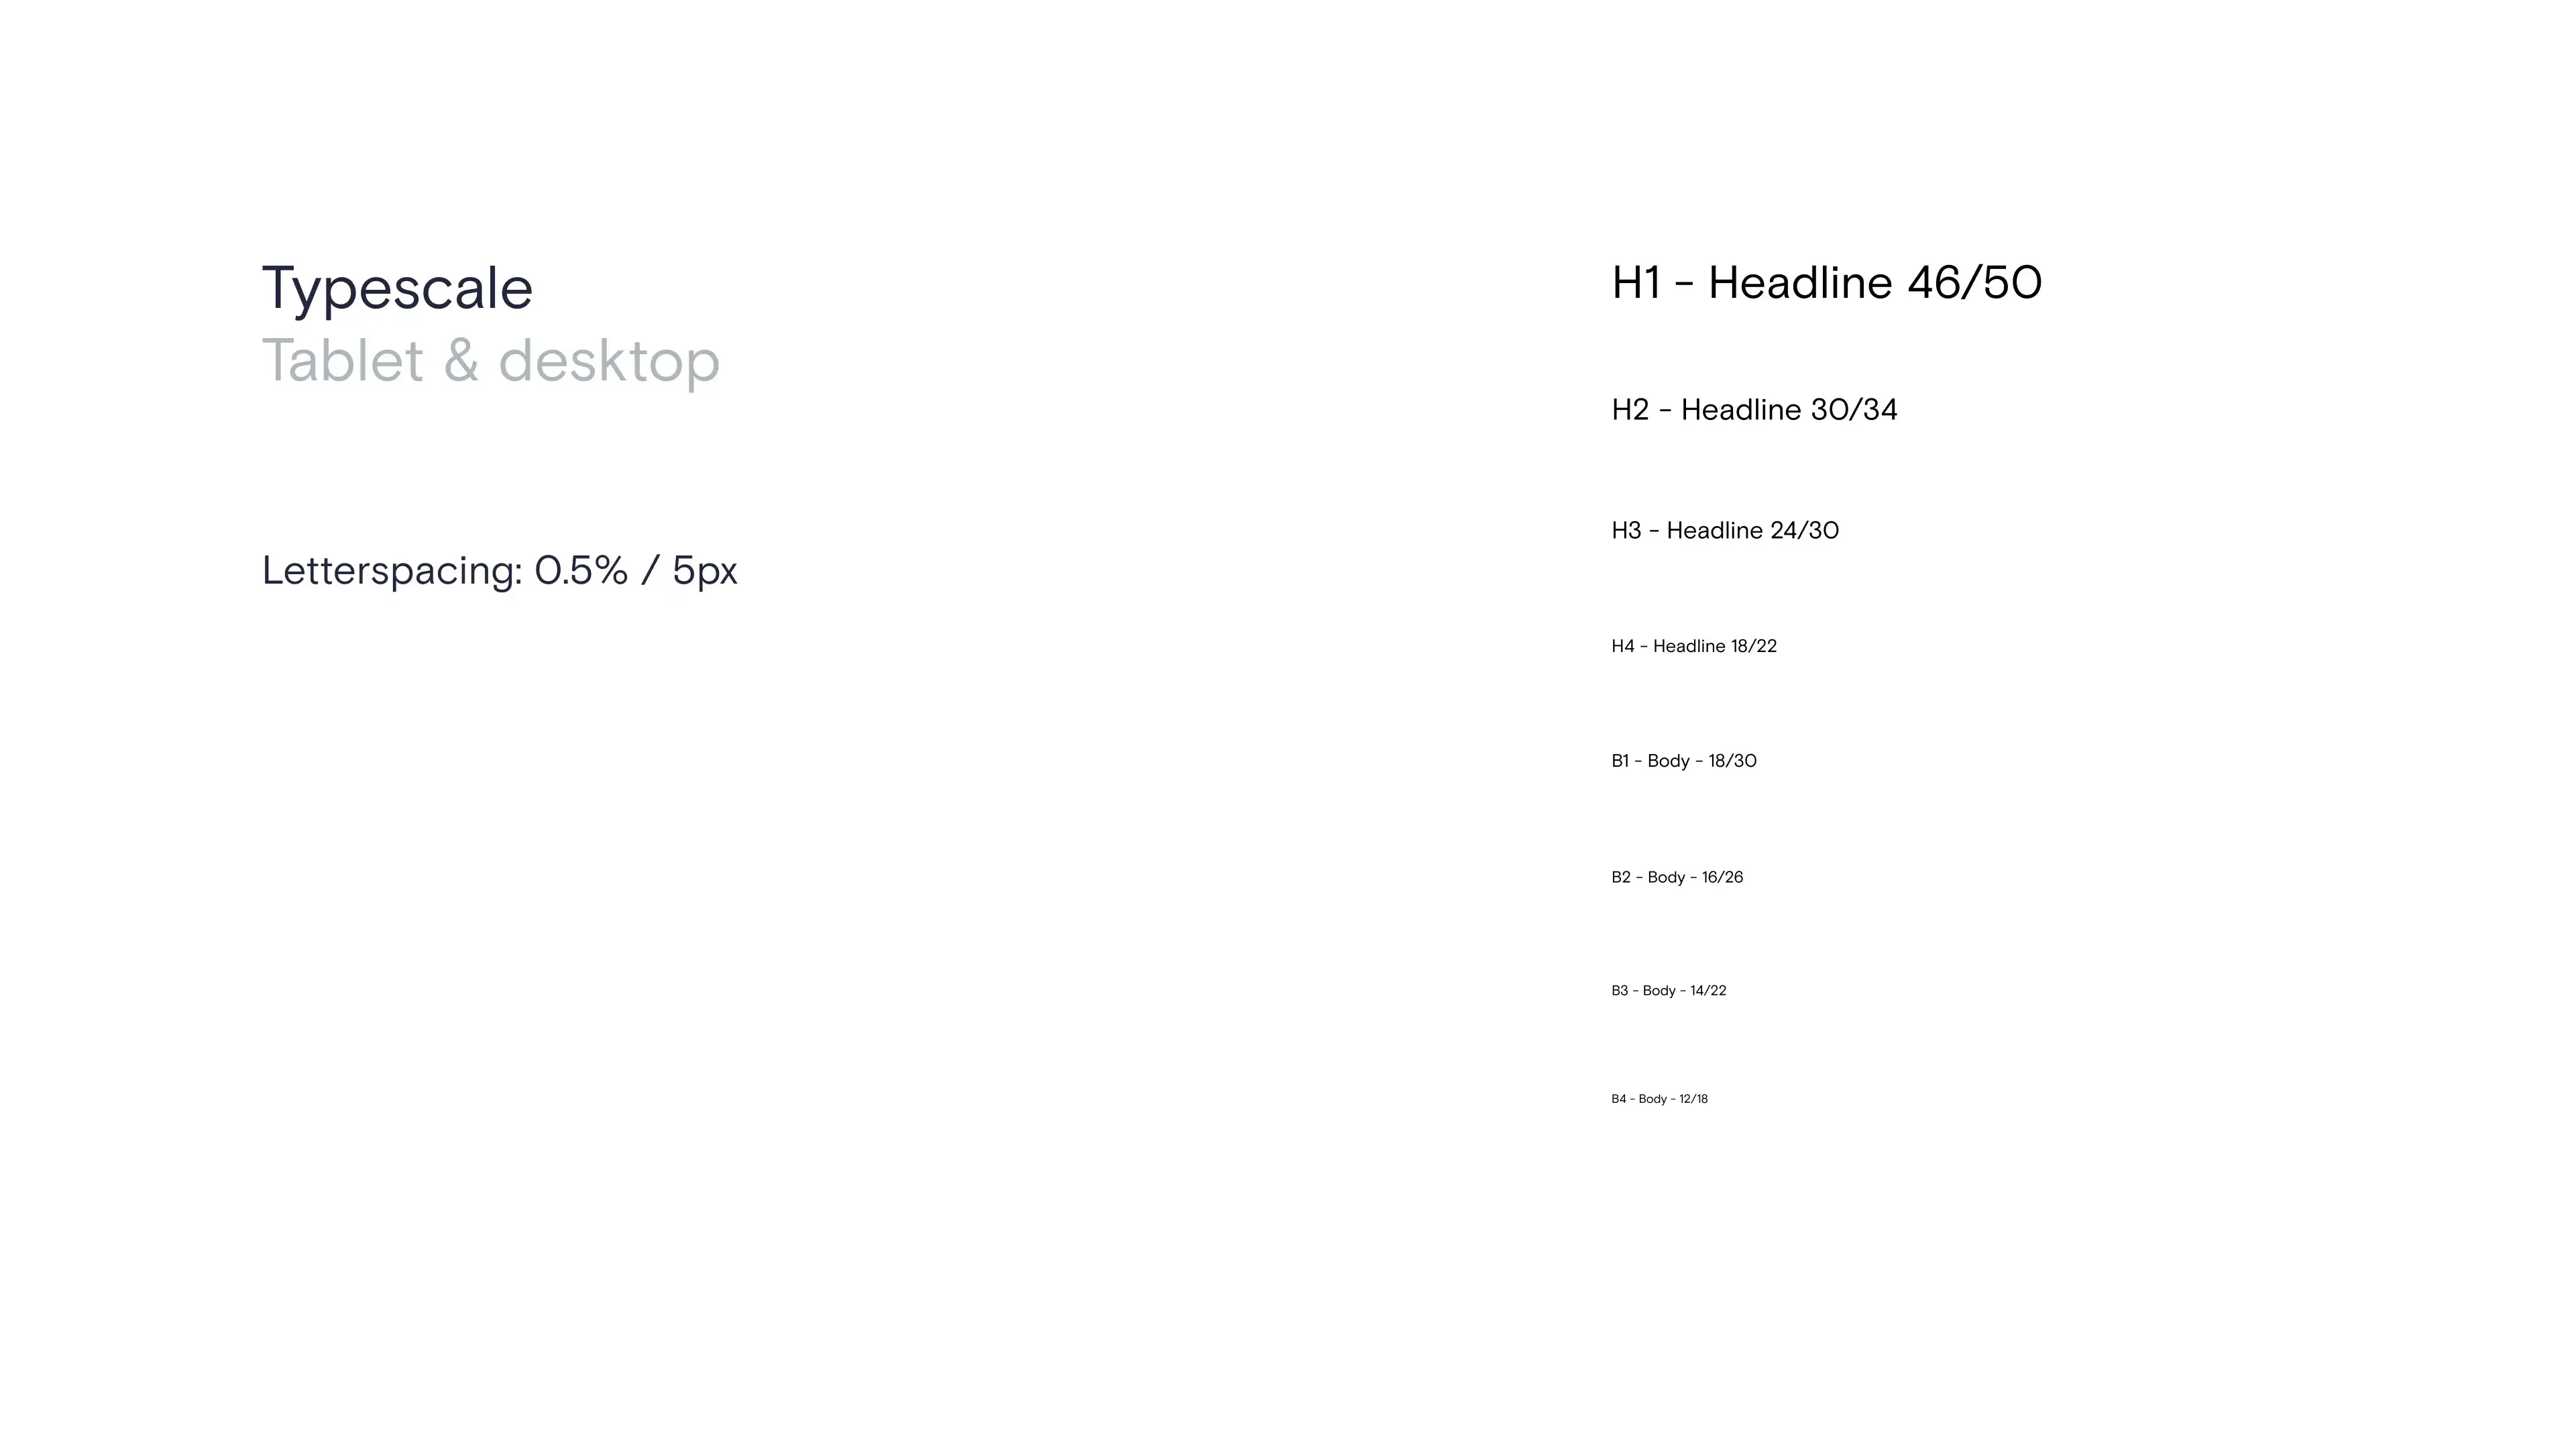
Task: Select the 0.5% letterspacing value
Action: tap(581, 571)
